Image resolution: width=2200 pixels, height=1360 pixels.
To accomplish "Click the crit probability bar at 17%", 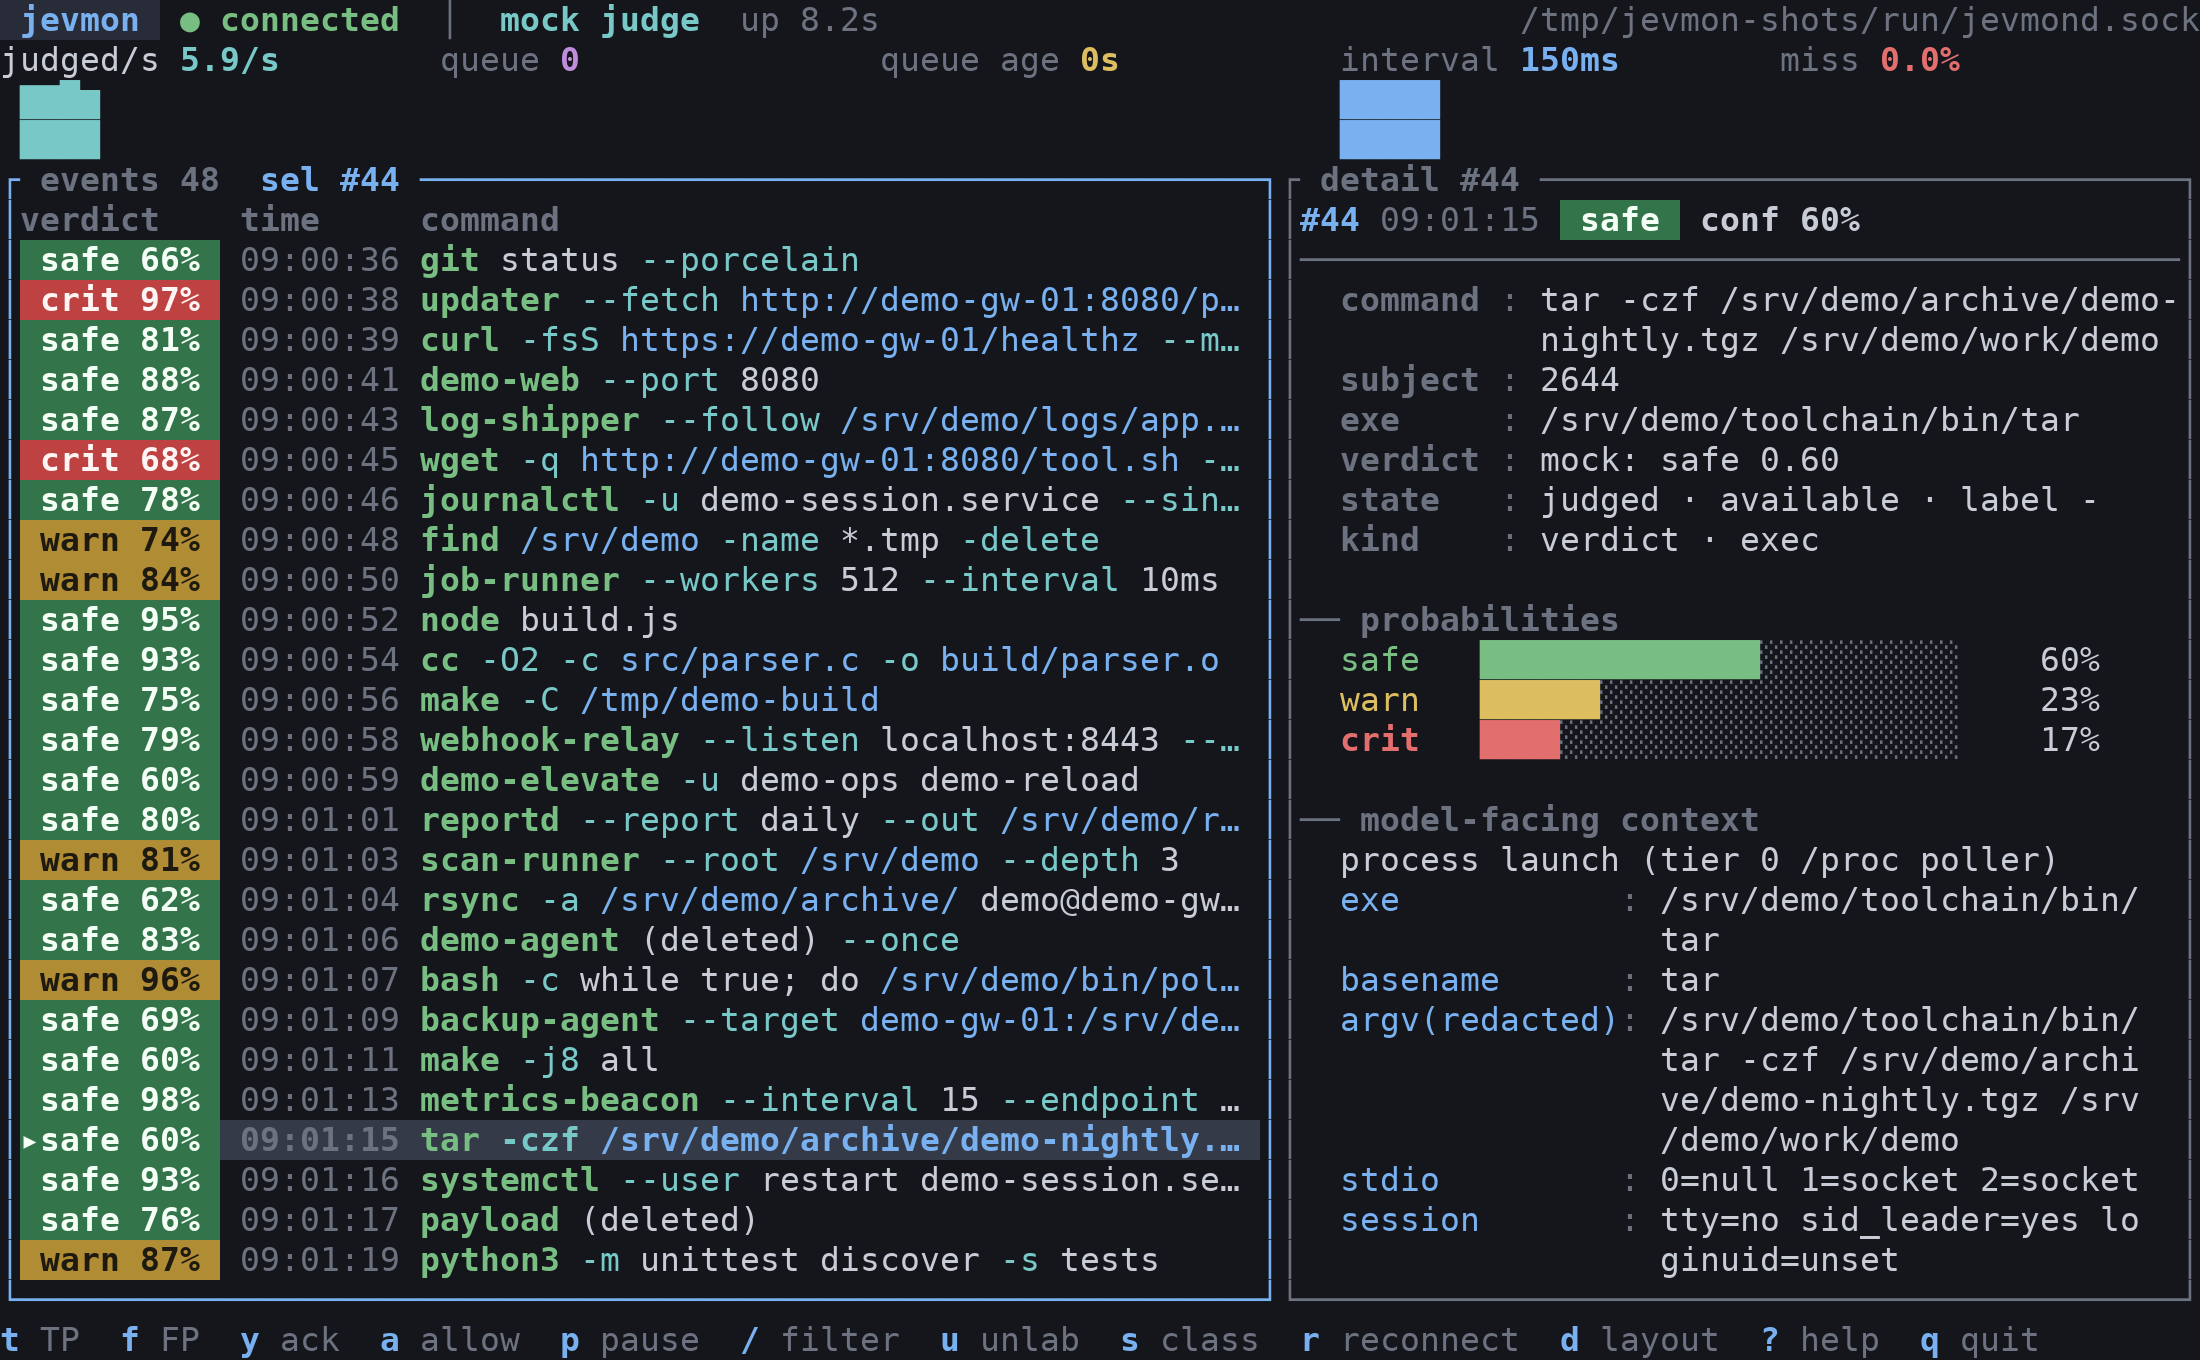I will click(x=1520, y=740).
